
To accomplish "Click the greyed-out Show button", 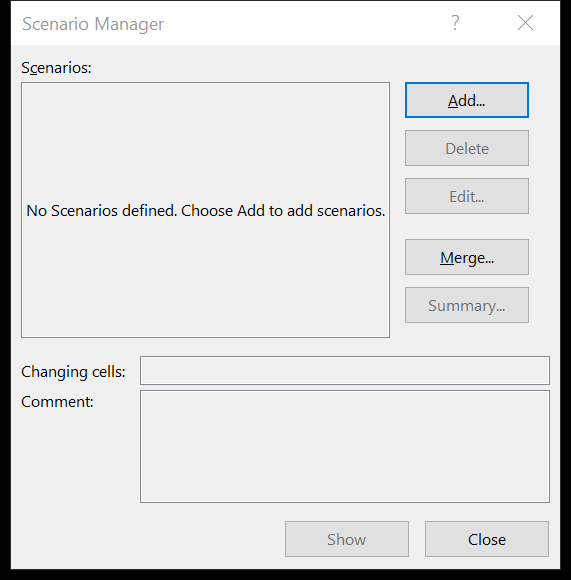I will [x=347, y=539].
